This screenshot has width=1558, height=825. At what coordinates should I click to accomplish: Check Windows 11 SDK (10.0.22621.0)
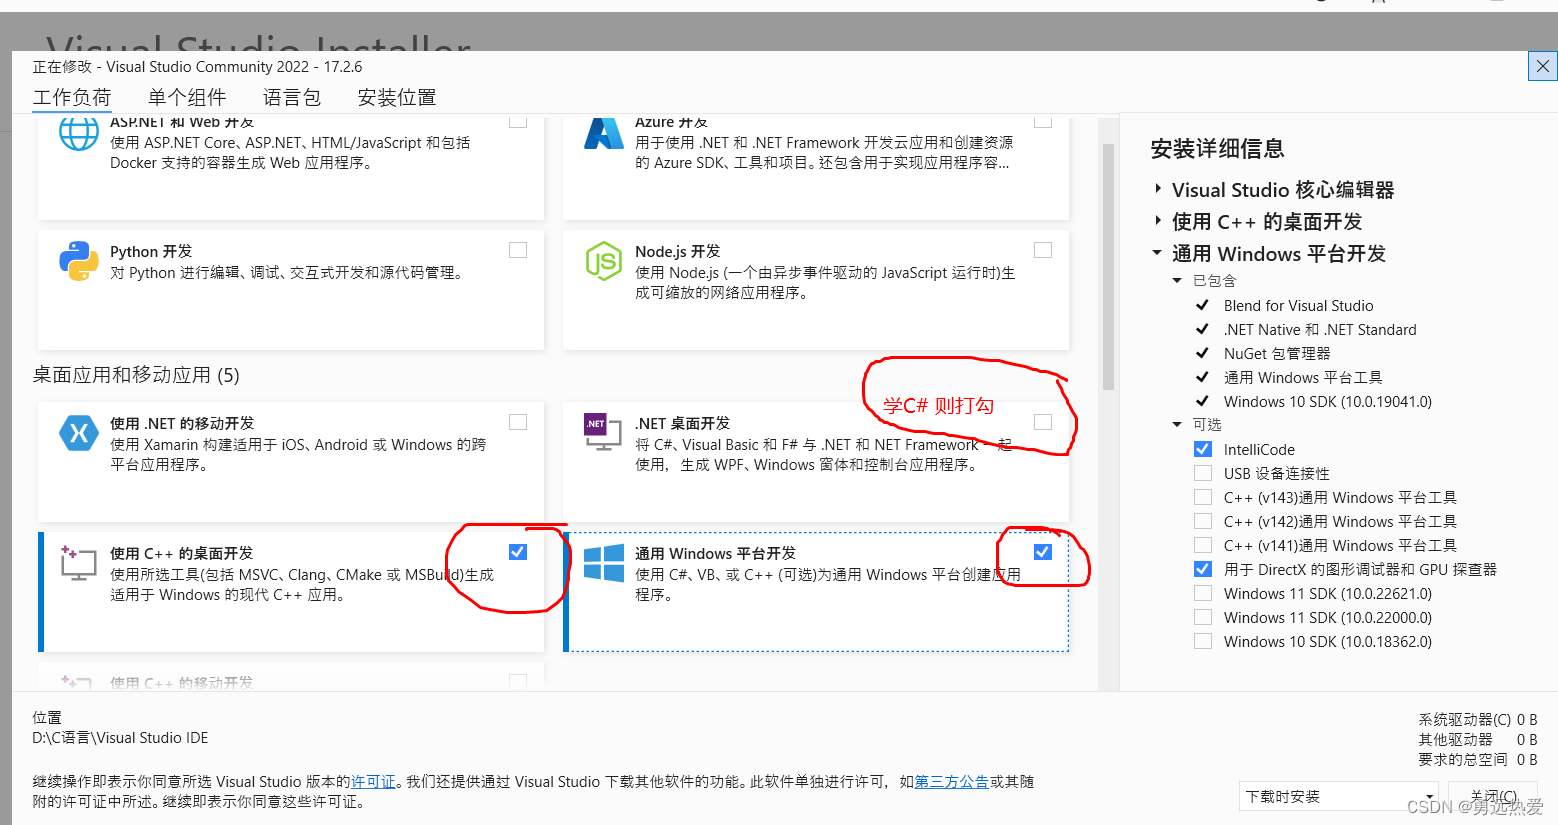pos(1203,593)
